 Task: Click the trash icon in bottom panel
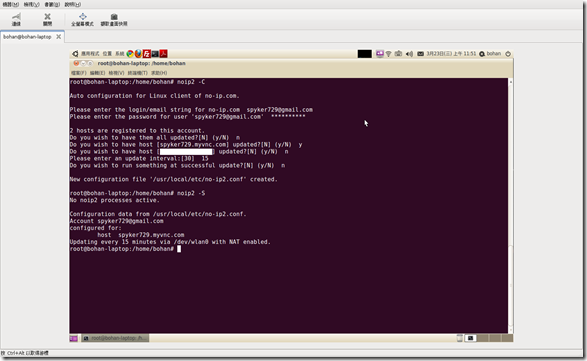(x=460, y=338)
